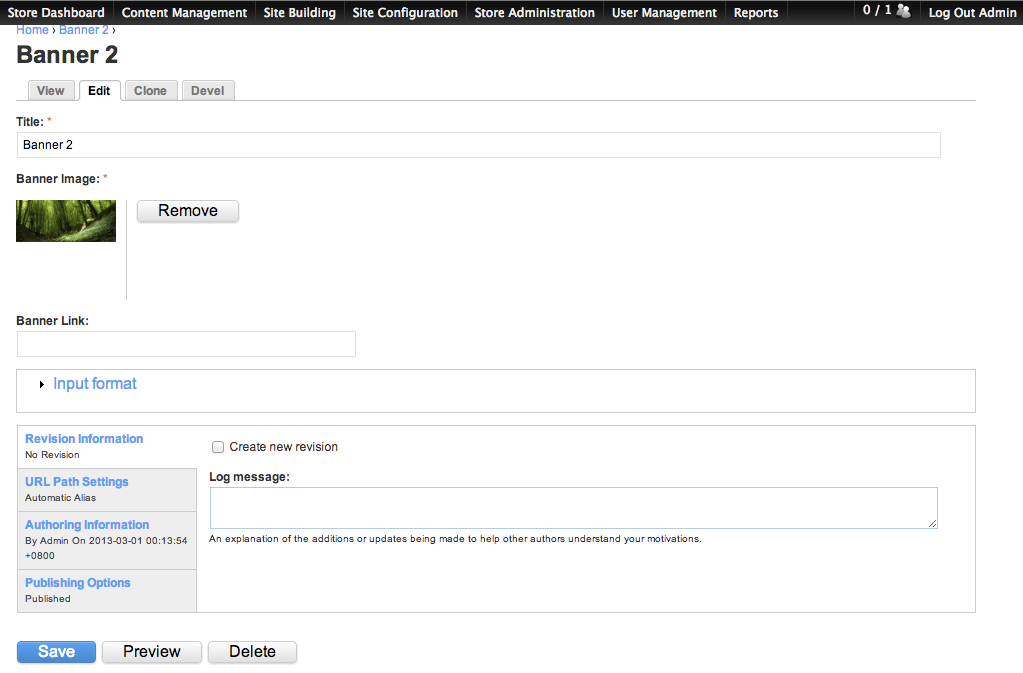Click the Published status text

[x=48, y=599]
